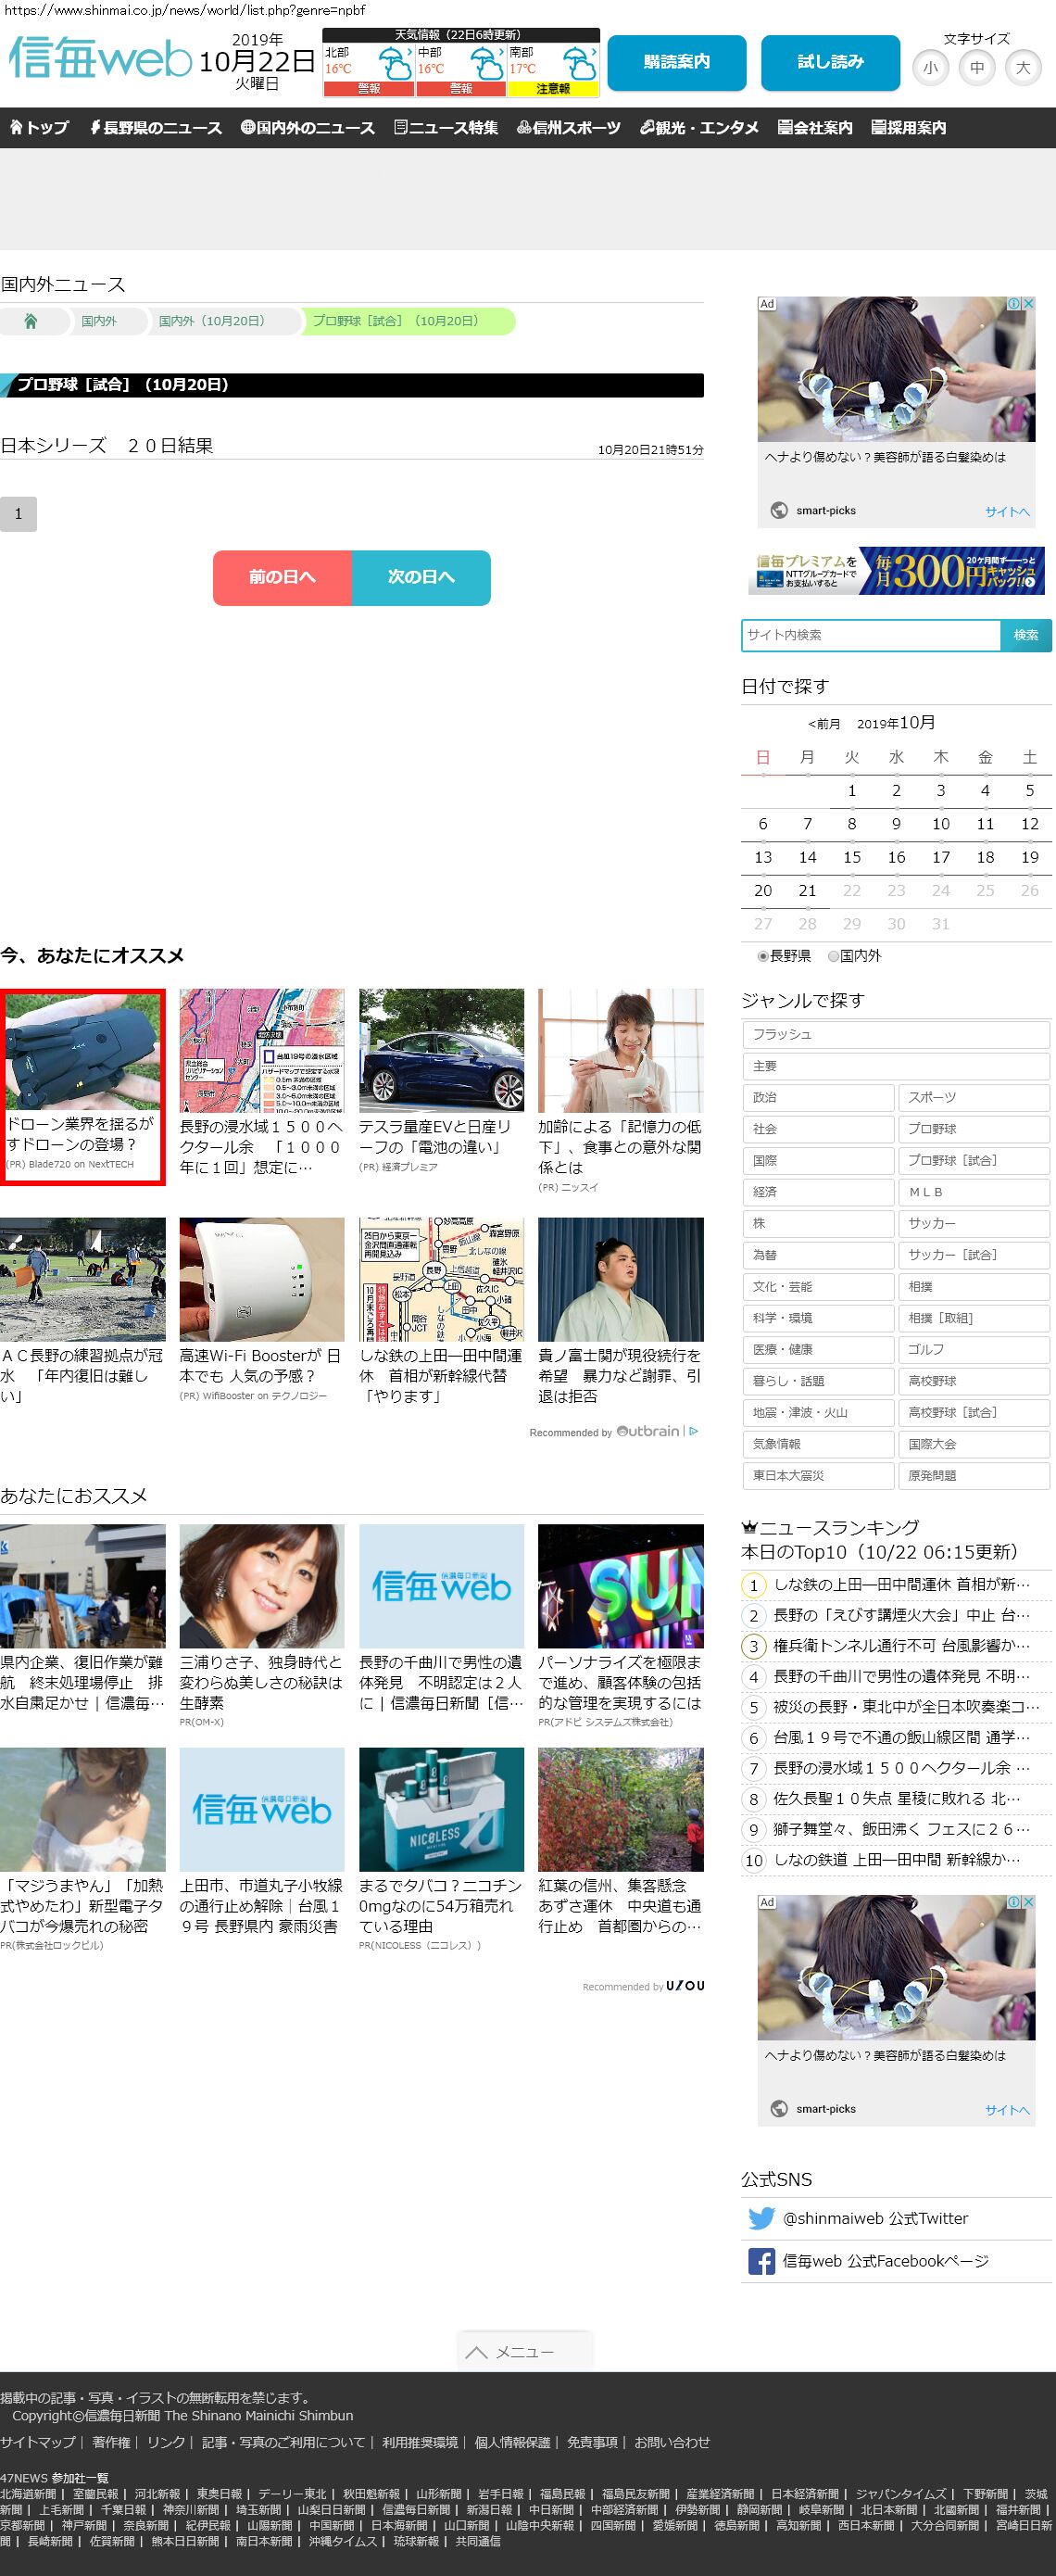Click the site search input field
The image size is (1056, 2576).
coord(870,635)
